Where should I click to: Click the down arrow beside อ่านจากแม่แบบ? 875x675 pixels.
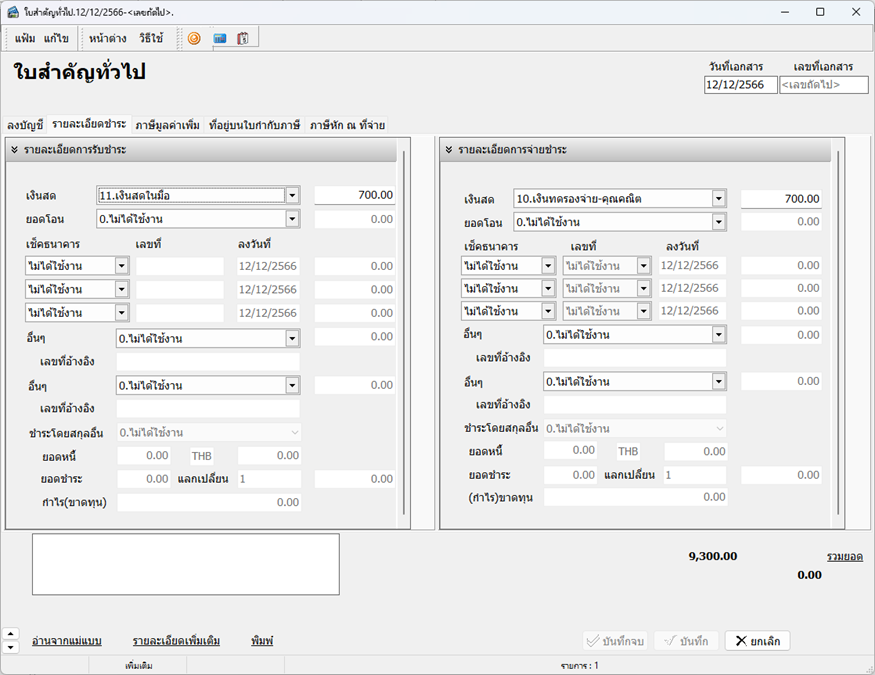click(11, 647)
